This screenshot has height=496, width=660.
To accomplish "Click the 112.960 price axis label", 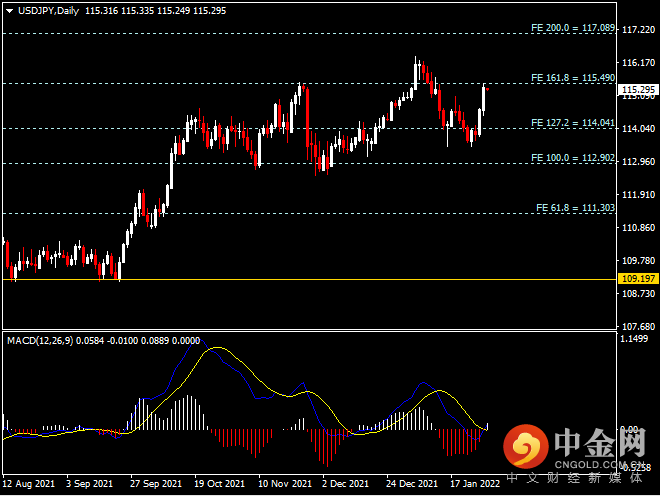I will pos(639,162).
